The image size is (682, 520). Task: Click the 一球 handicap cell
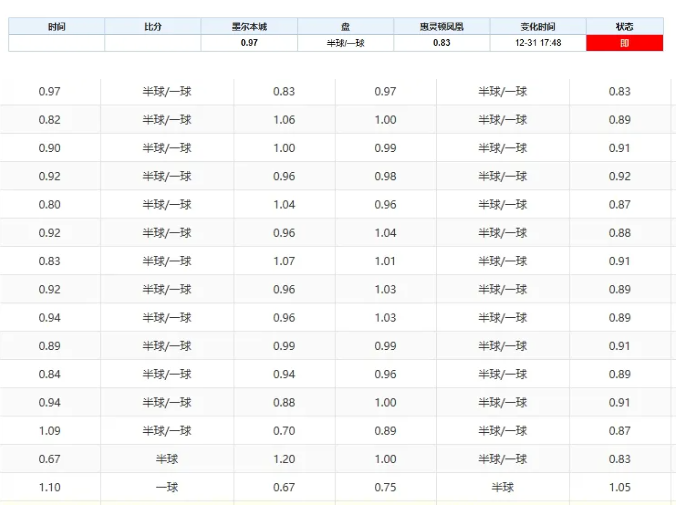pyautogui.click(x=167, y=487)
